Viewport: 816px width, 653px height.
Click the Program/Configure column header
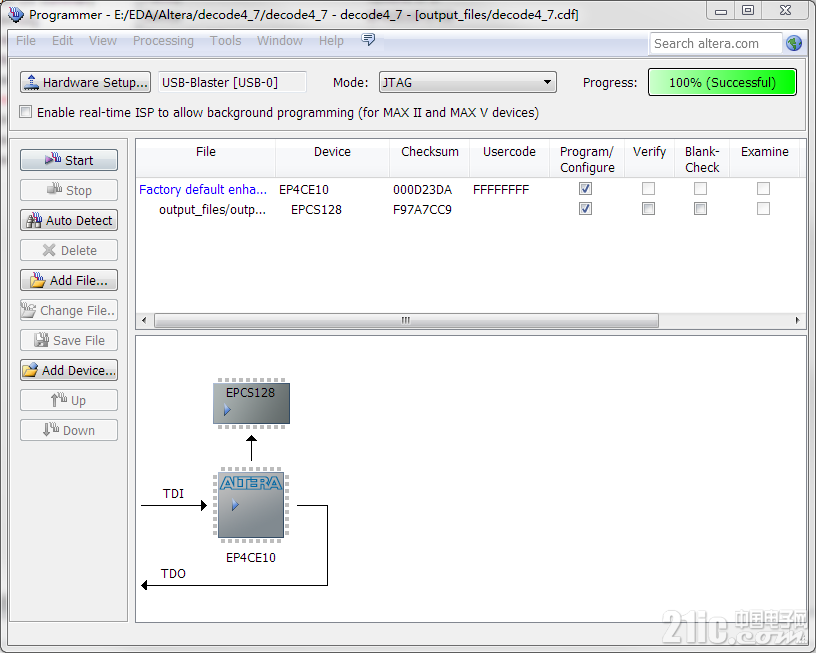coord(587,159)
